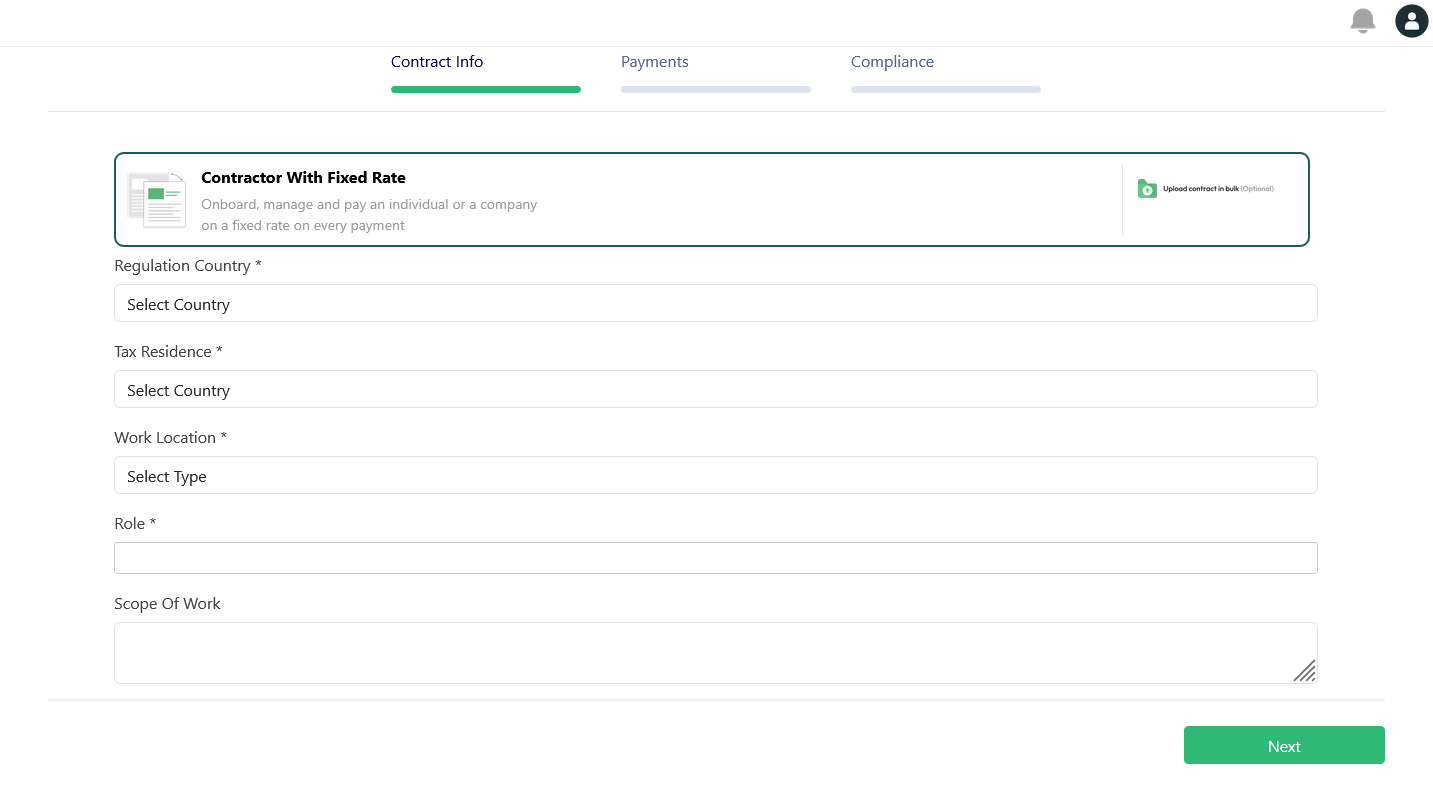The width and height of the screenshot is (1433, 812).
Task: Click the progress bar under Compliance
Action: tap(946, 89)
